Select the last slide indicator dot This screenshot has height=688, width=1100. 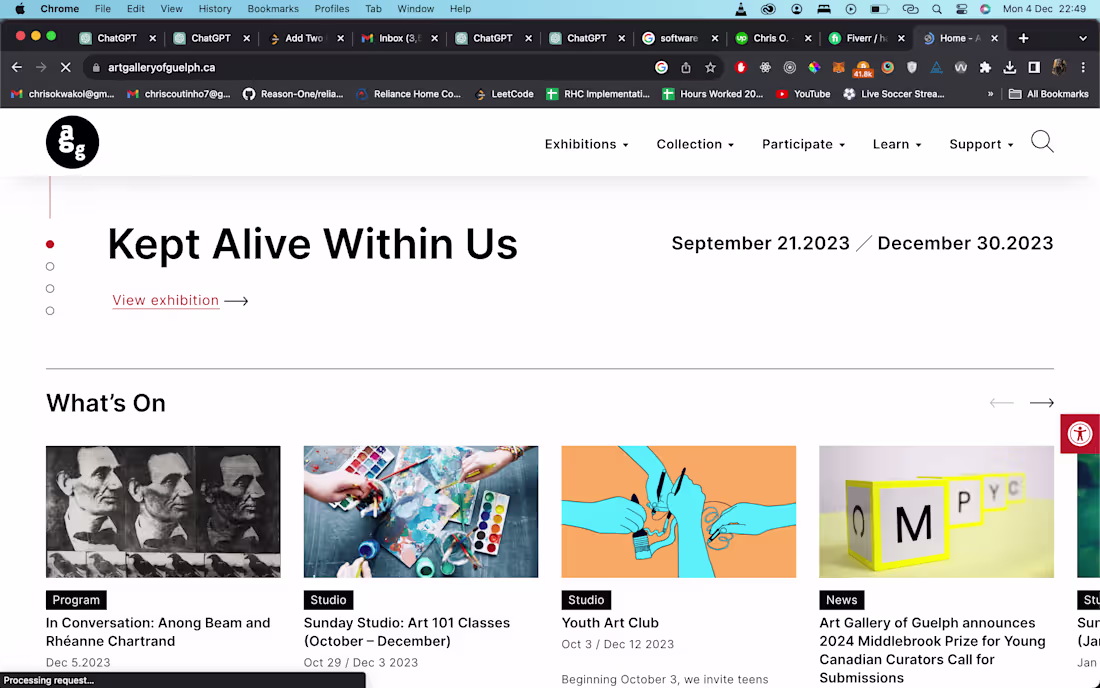tap(50, 310)
